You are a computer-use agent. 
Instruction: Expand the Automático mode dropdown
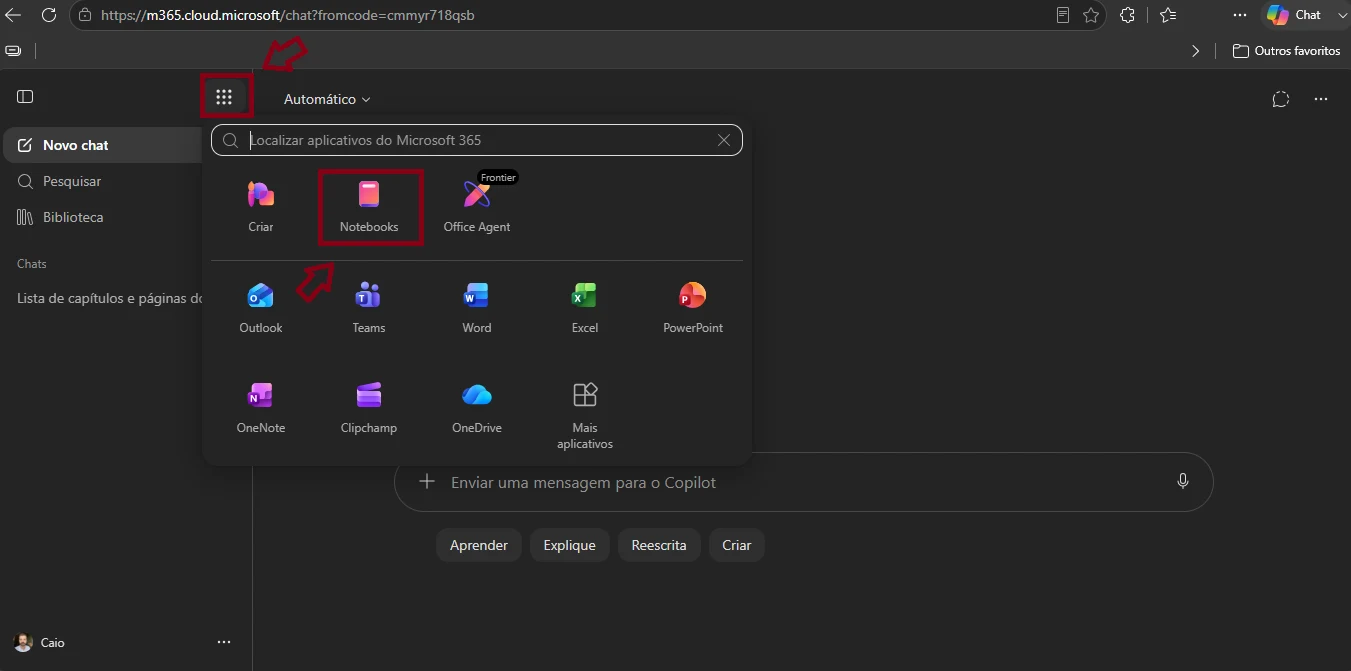pos(327,99)
